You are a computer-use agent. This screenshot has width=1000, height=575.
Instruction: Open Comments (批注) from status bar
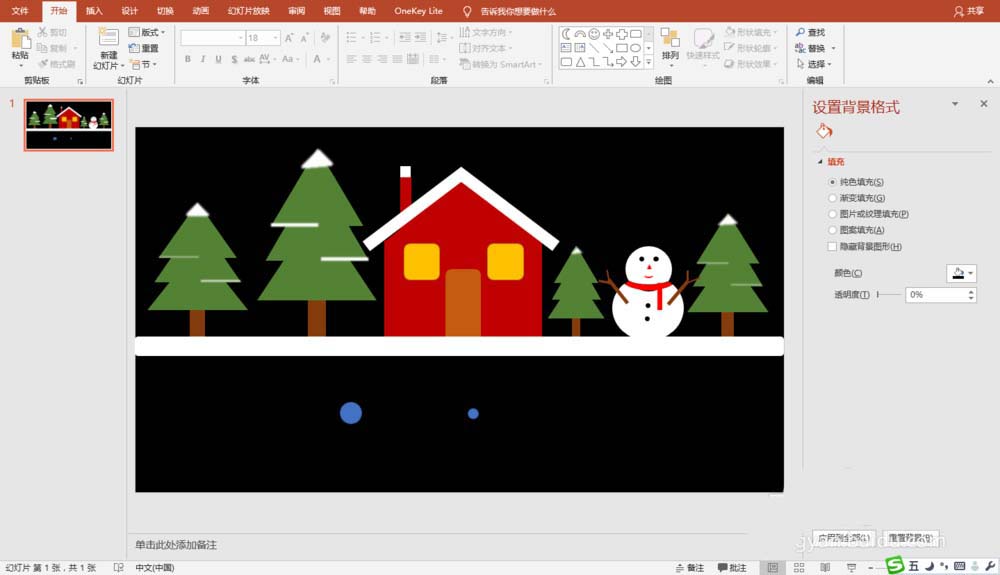[732, 567]
